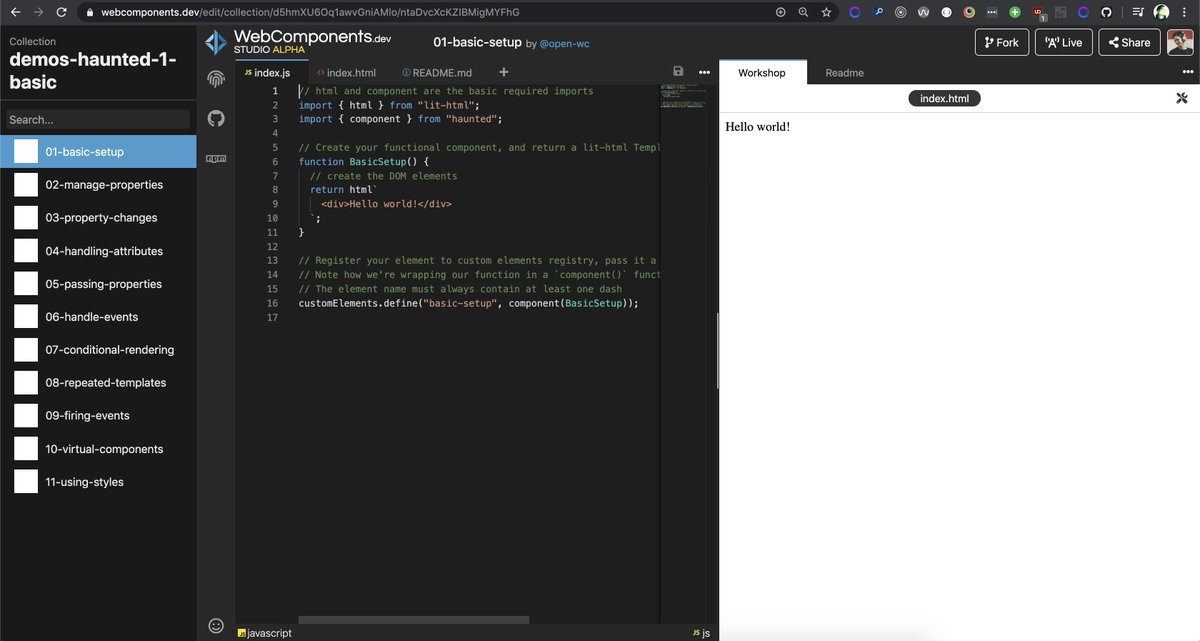Go forward in browser history
1200x641 pixels.
coord(38,12)
